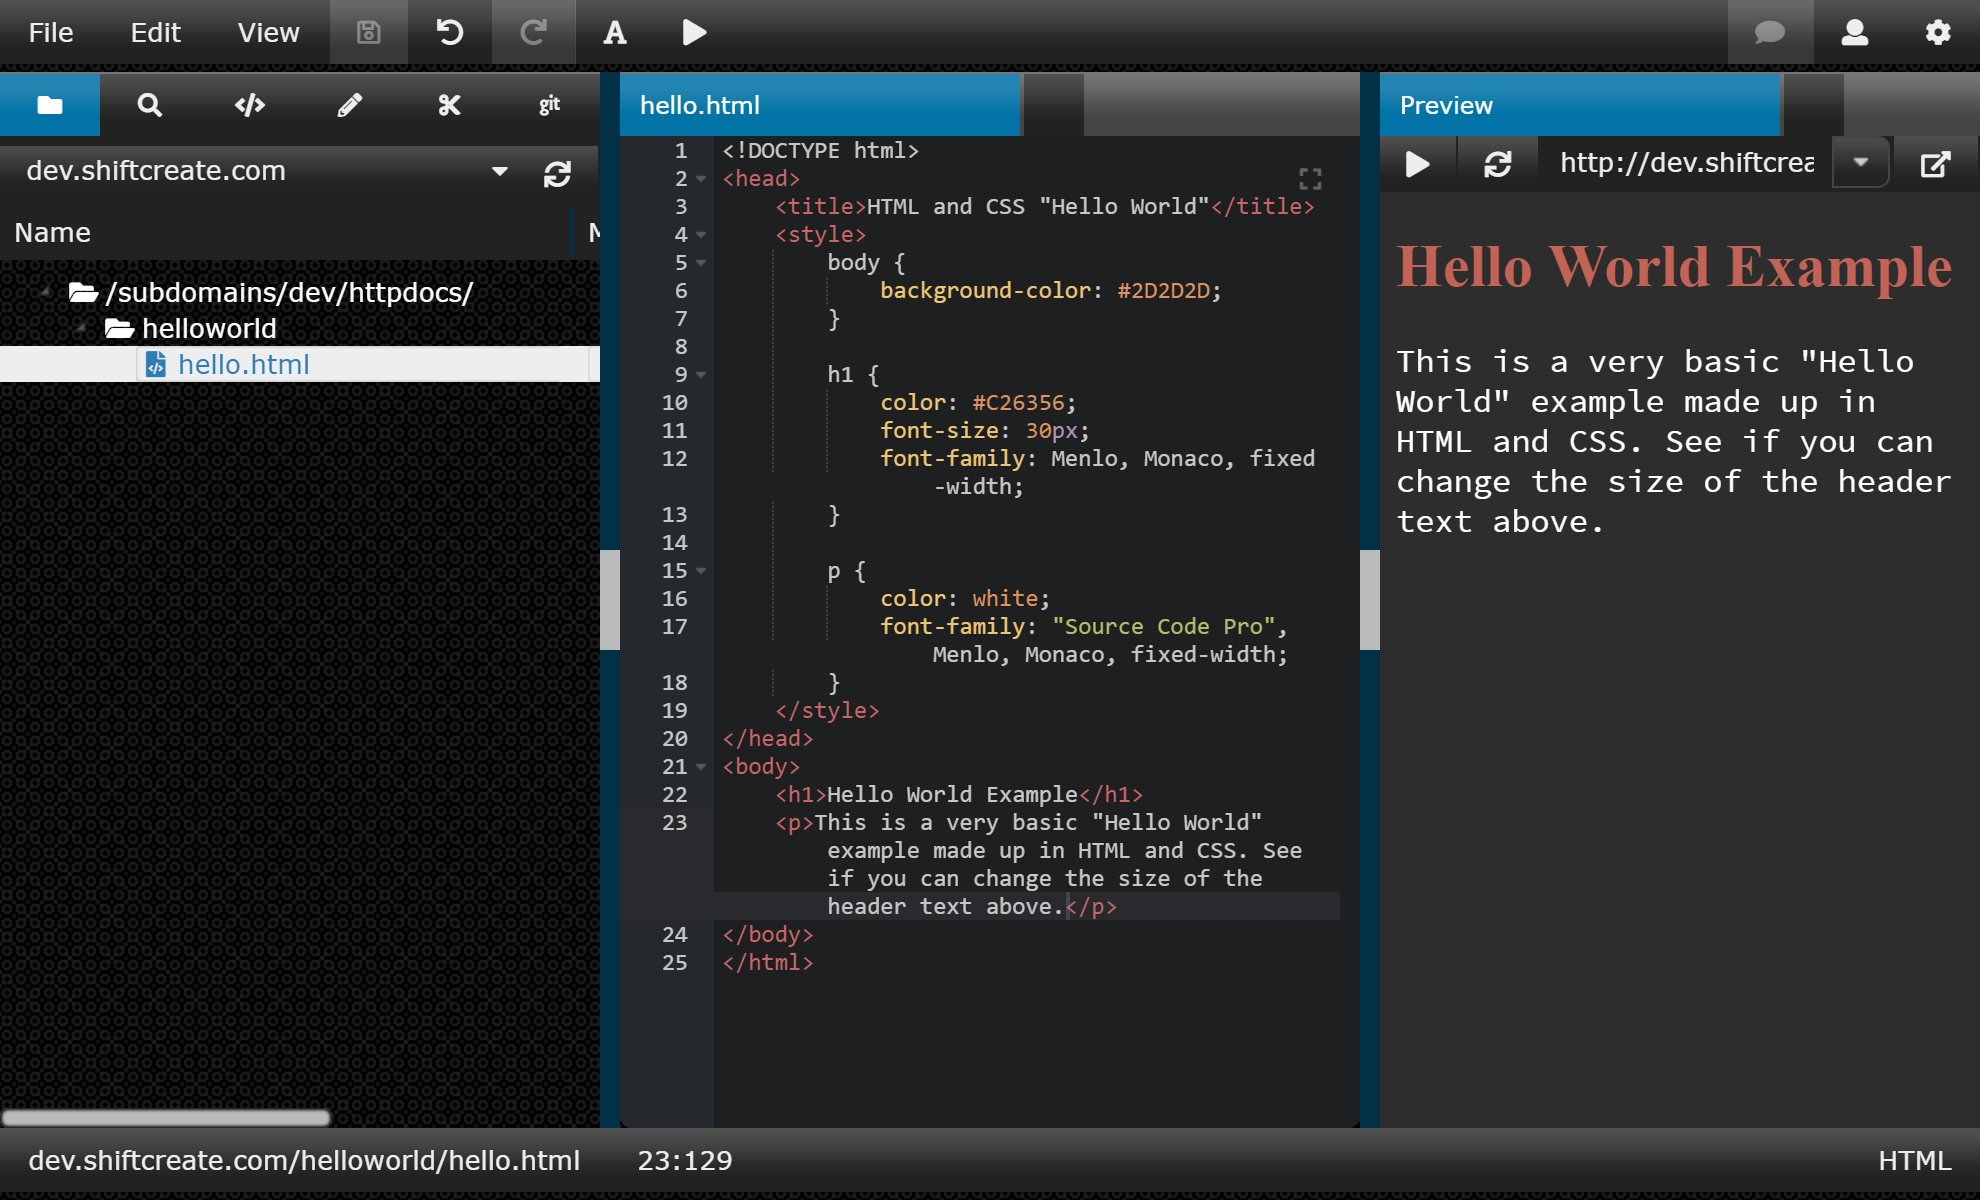Image resolution: width=1980 pixels, height=1200 pixels.
Task: Select hello.html in the file tree
Action: [243, 364]
